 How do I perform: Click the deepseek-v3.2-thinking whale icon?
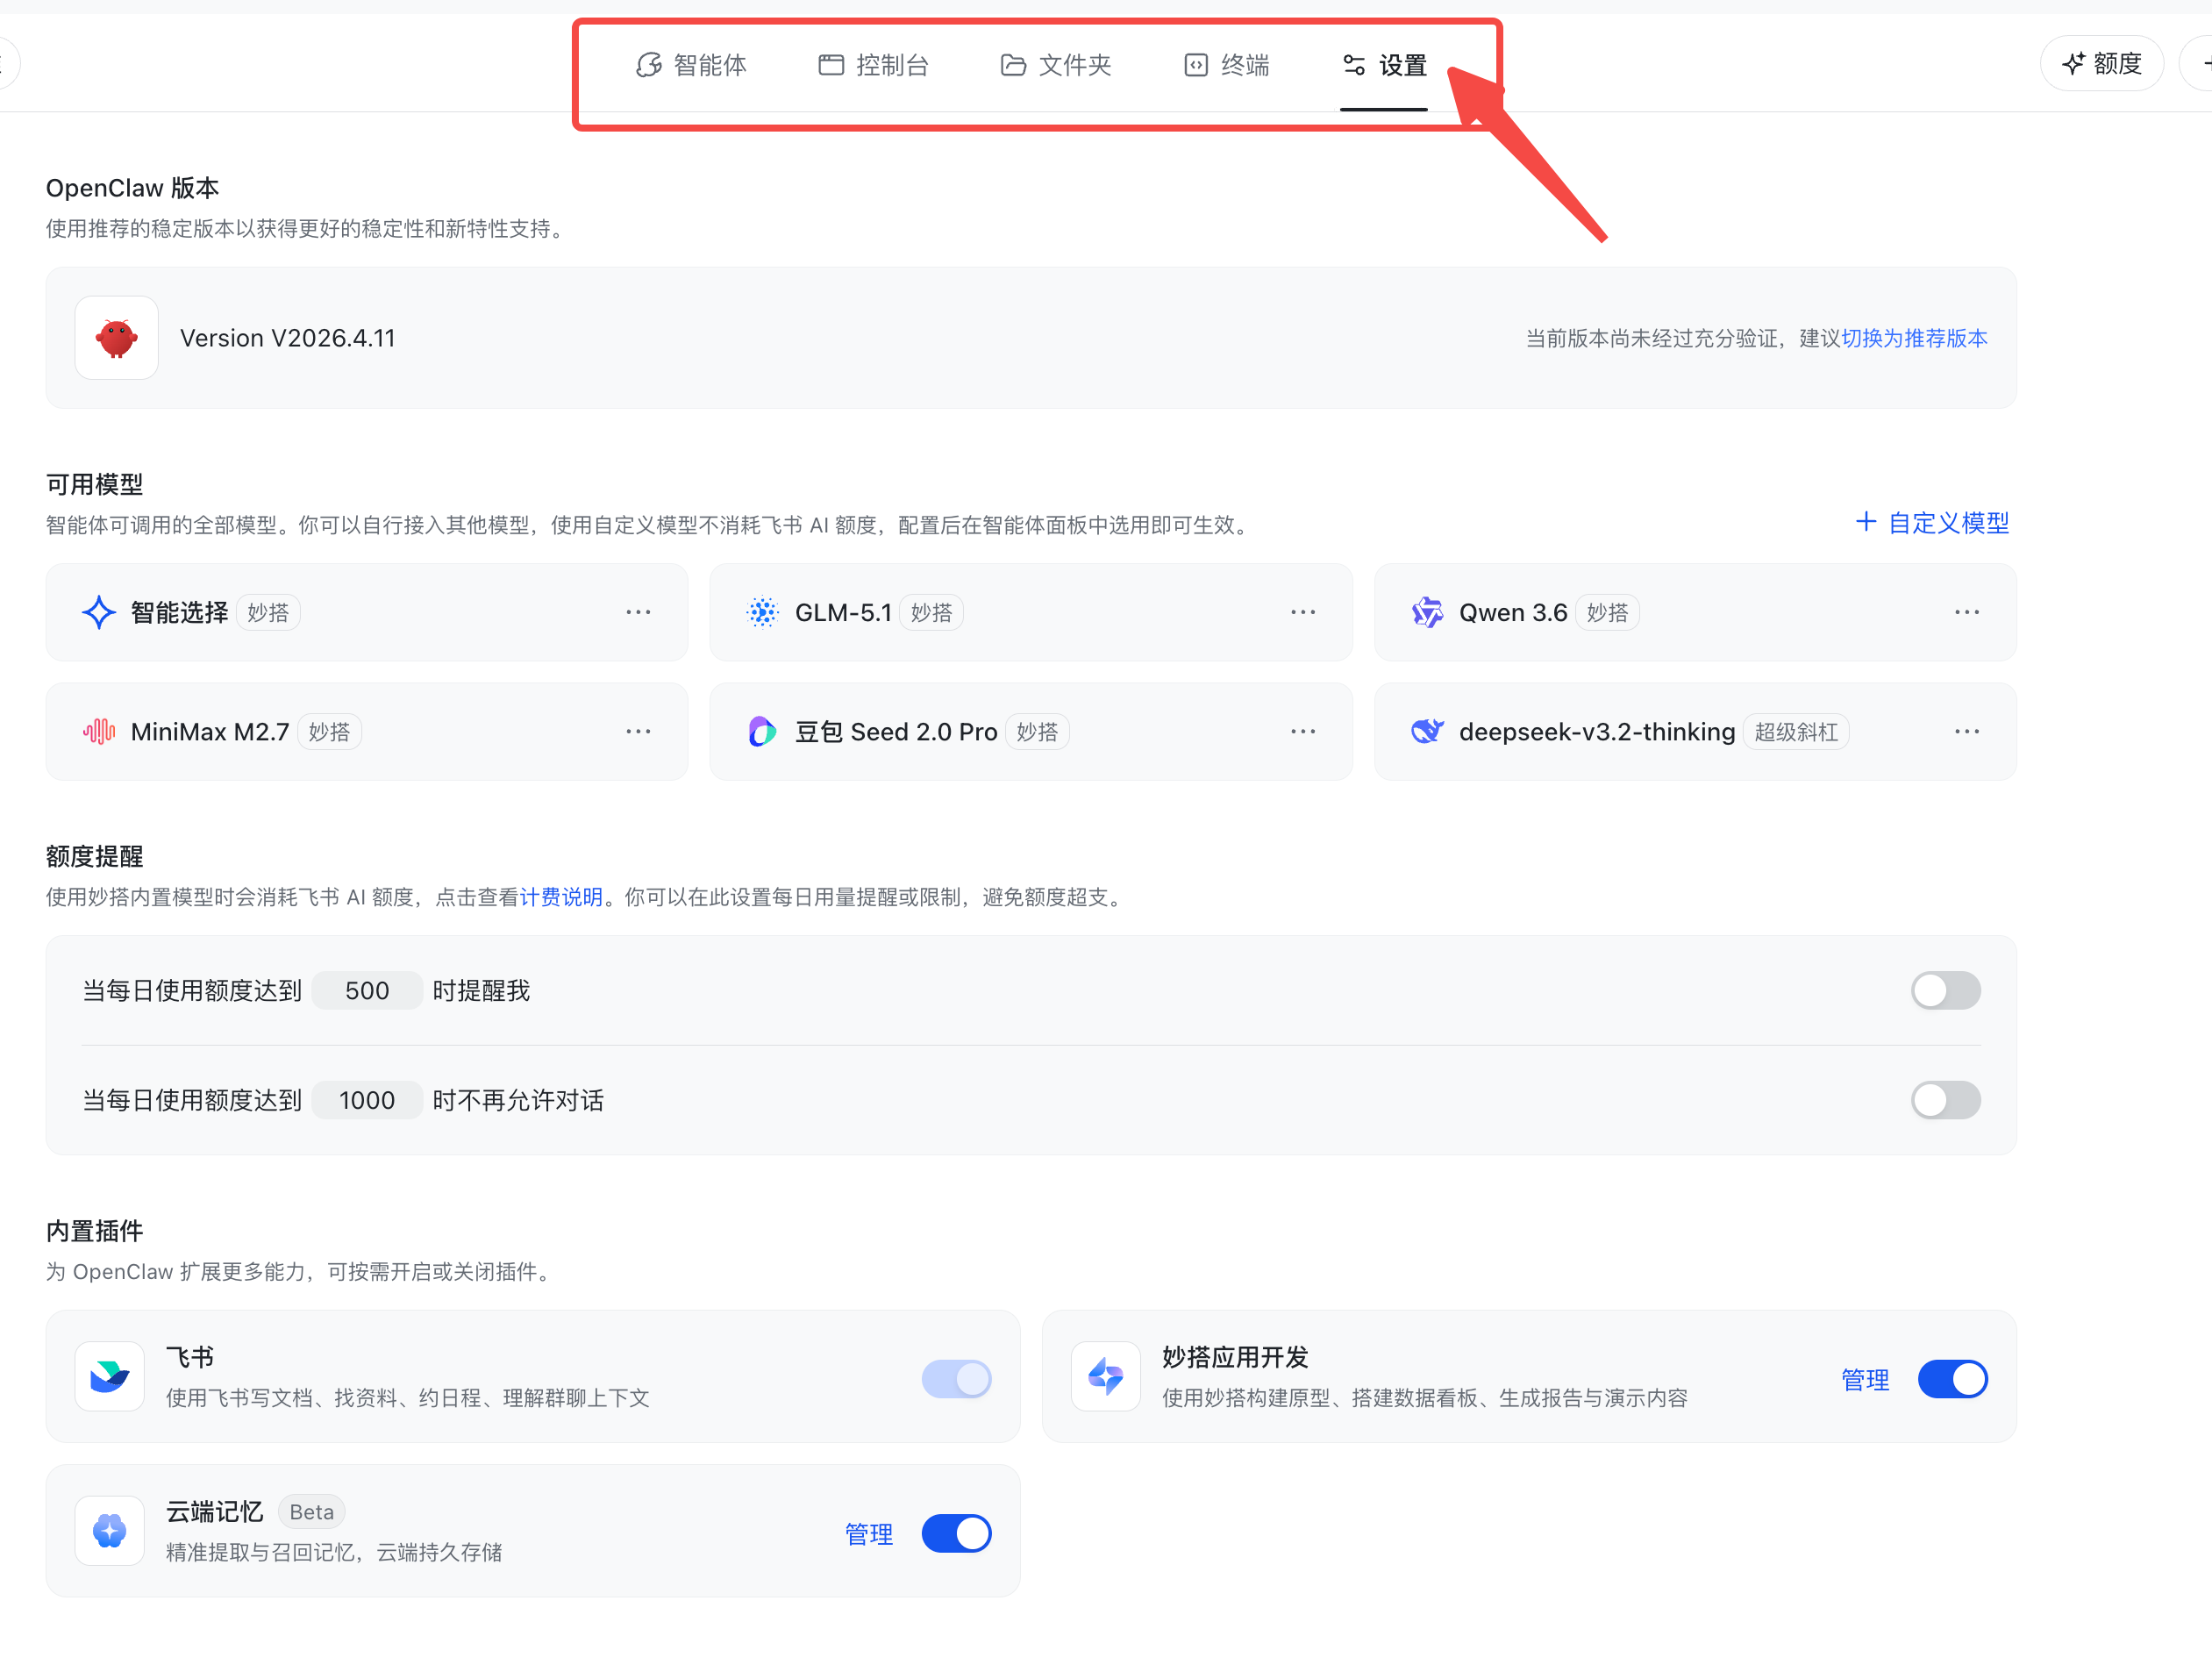click(1426, 732)
